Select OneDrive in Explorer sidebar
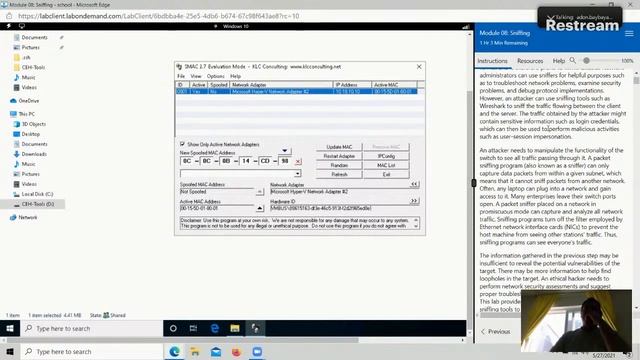Image resolution: width=640 pixels, height=360 pixels. click(x=24, y=100)
